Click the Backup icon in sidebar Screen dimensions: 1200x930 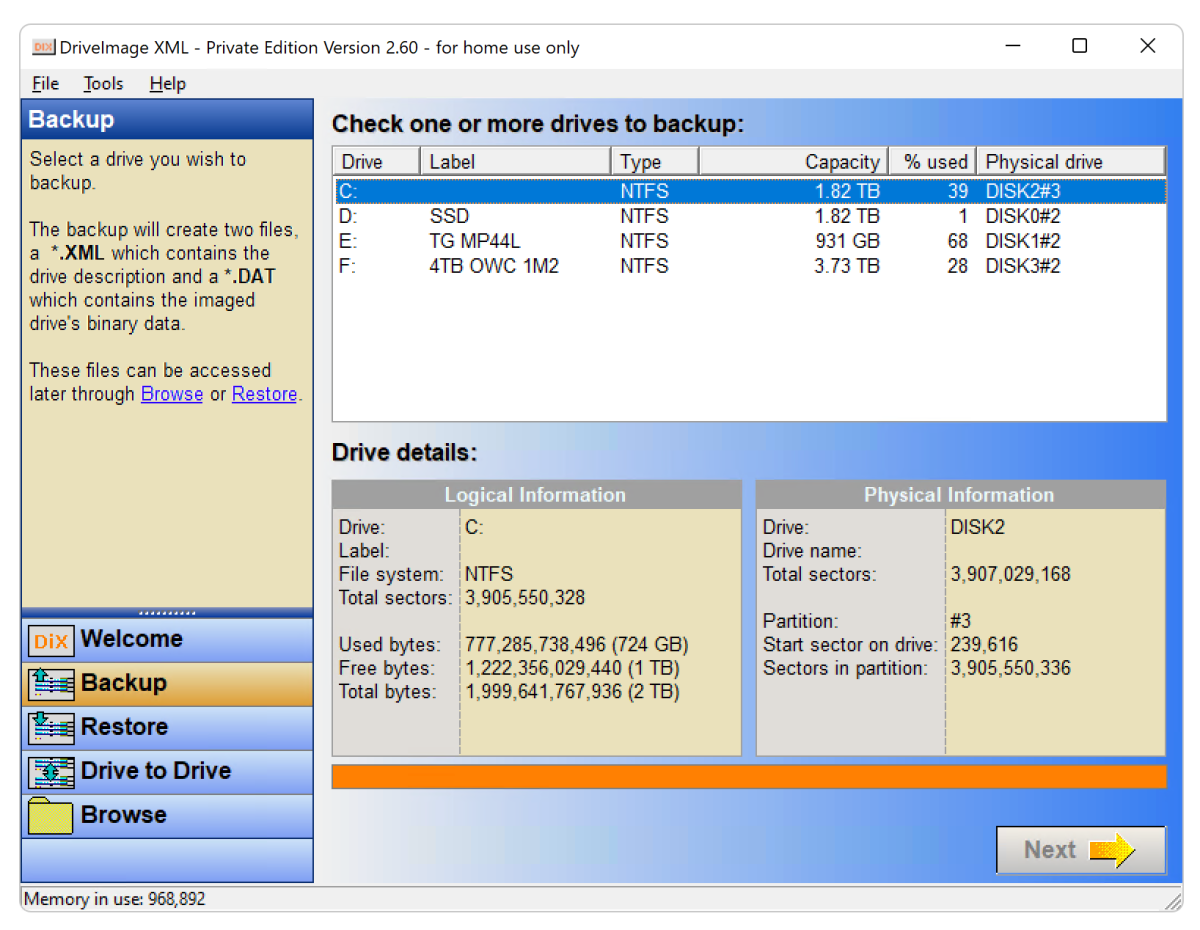50,684
